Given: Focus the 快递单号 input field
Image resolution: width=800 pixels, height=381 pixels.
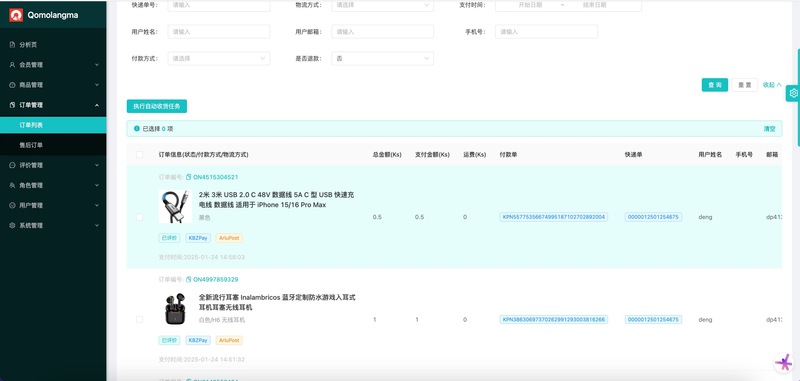Looking at the screenshot, I should 218,5.
